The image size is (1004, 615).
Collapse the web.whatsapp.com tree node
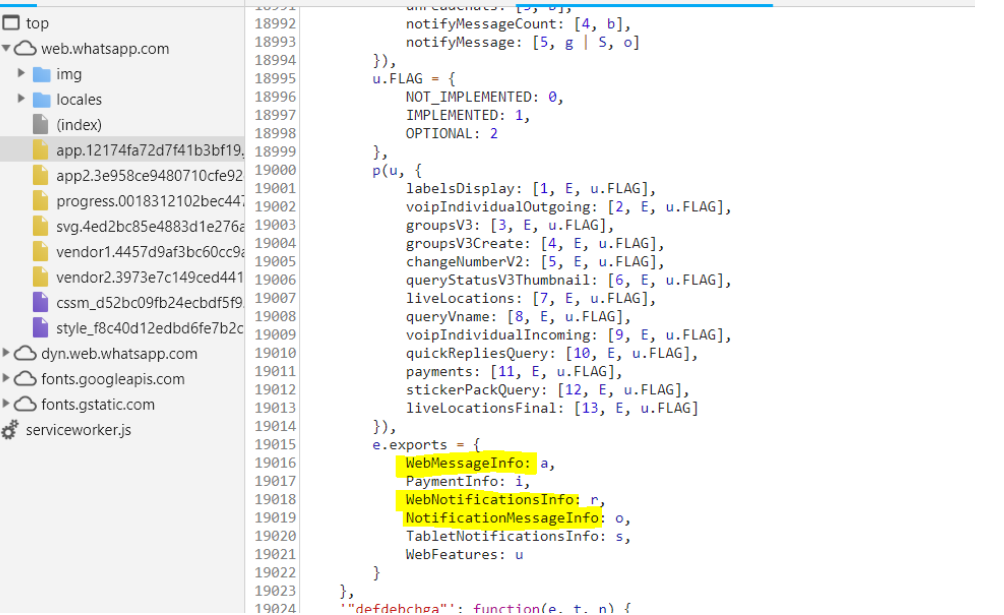(x=6, y=48)
